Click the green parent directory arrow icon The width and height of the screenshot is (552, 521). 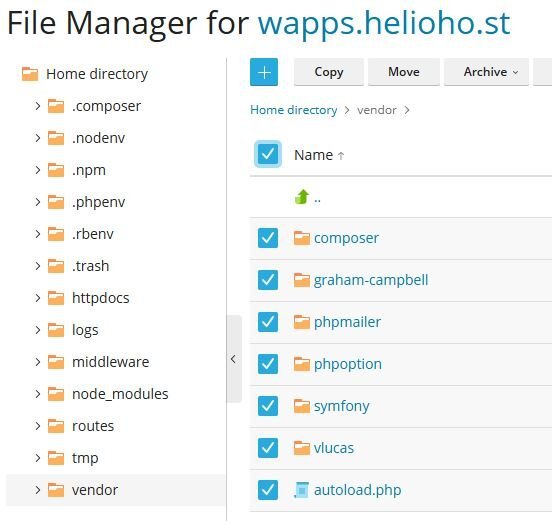[x=302, y=197]
